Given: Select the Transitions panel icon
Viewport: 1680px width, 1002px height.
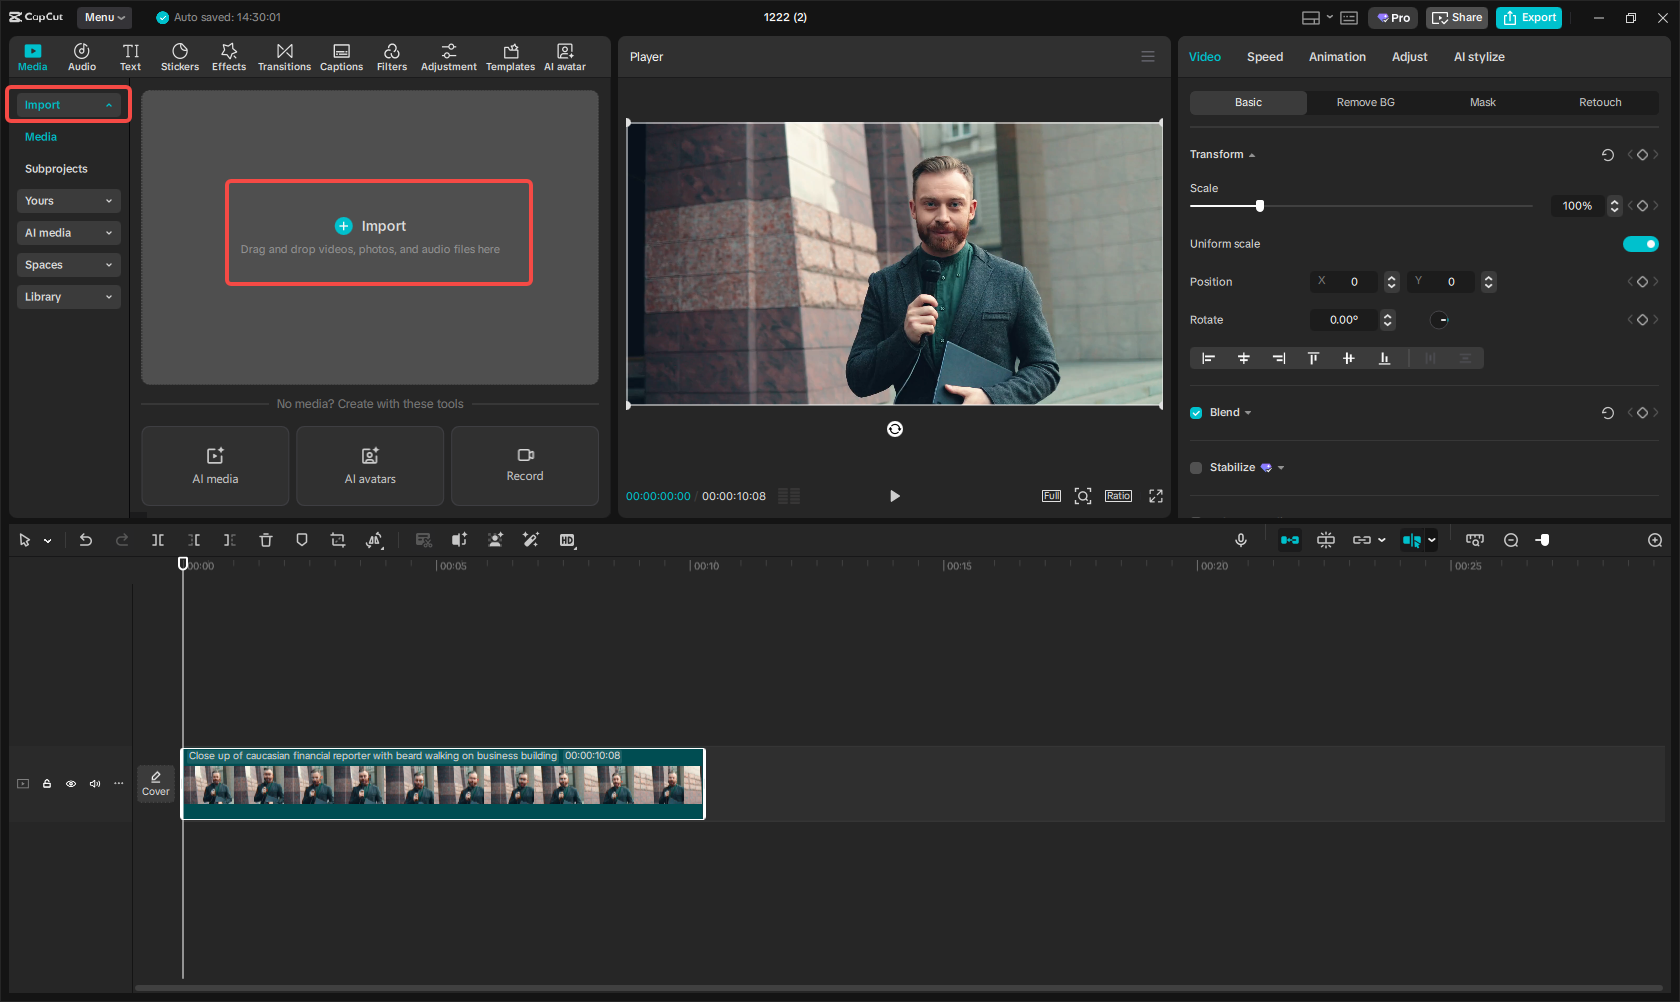Looking at the screenshot, I should tap(284, 56).
